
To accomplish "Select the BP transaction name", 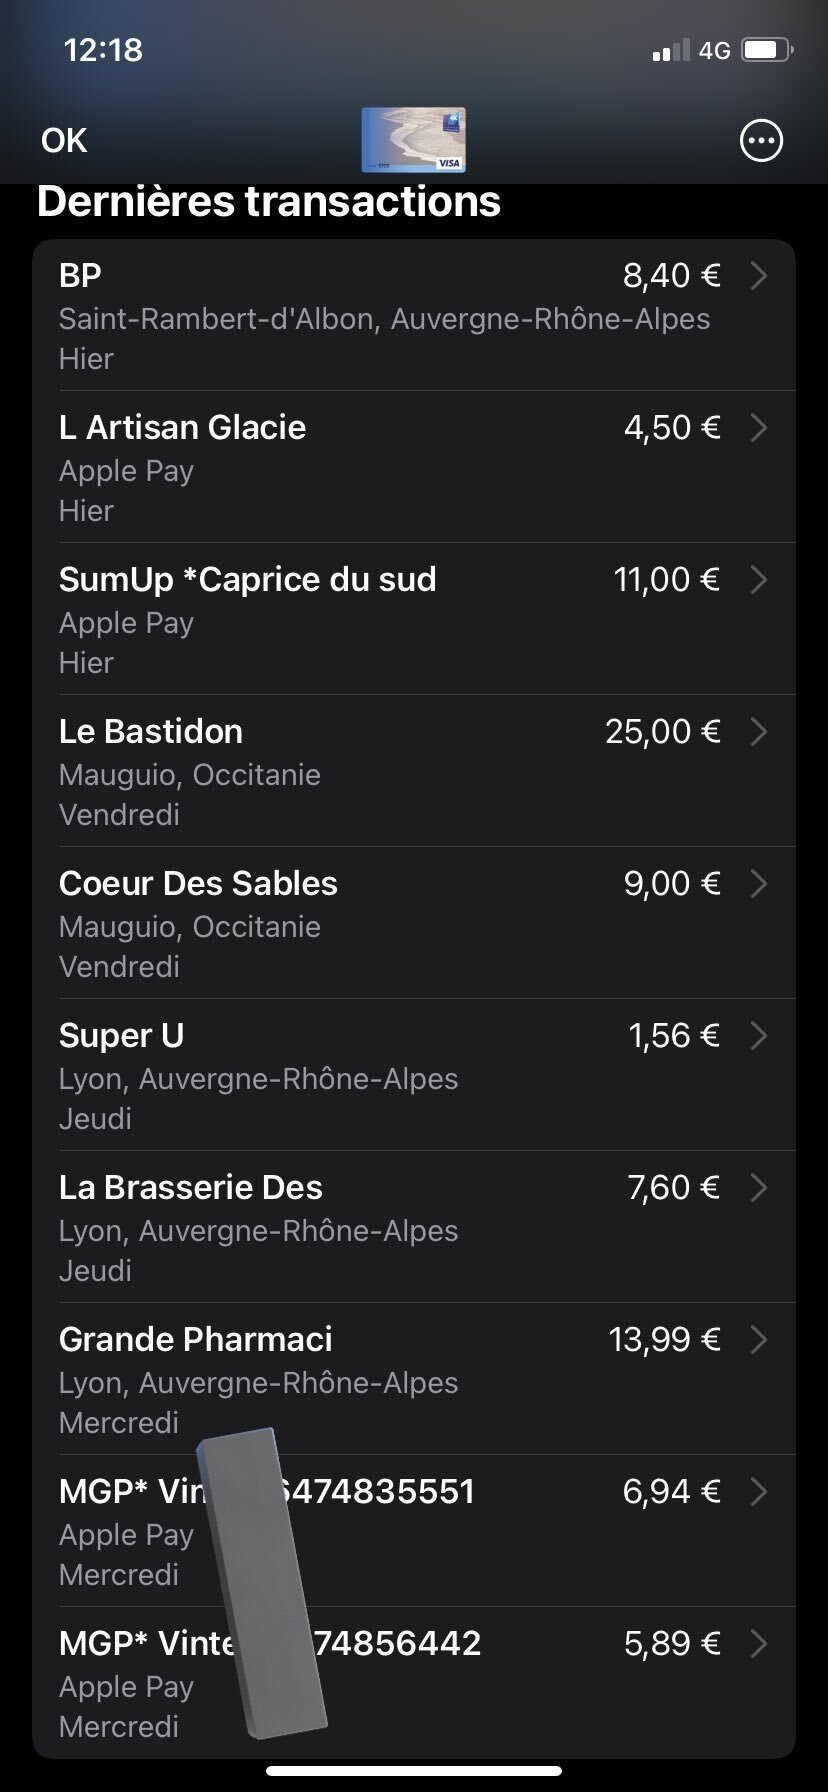I will [x=80, y=276].
